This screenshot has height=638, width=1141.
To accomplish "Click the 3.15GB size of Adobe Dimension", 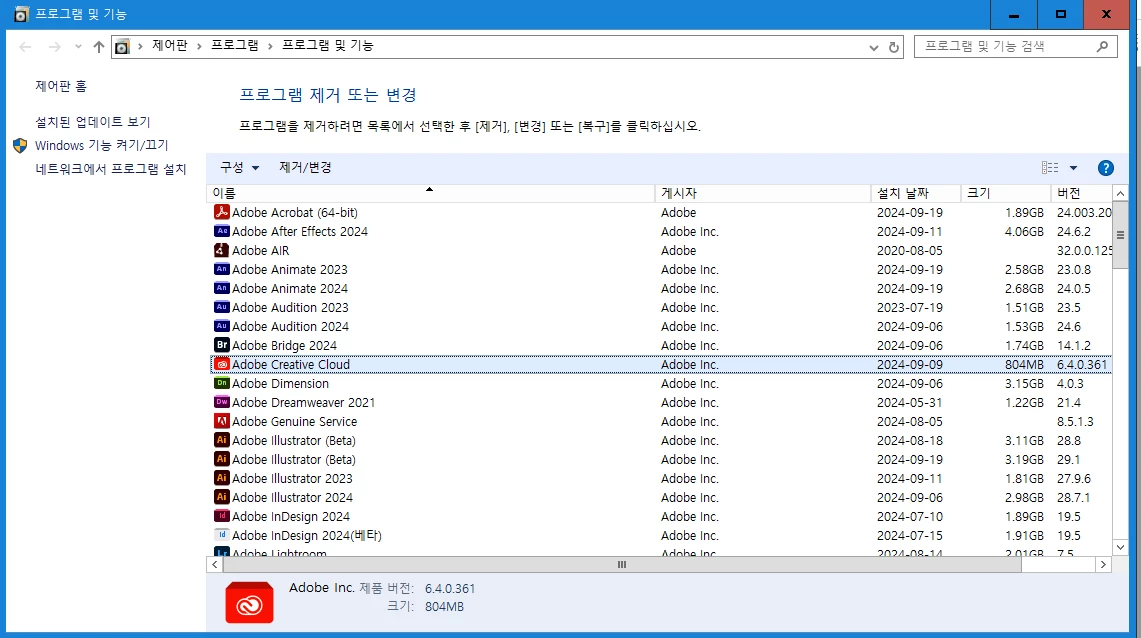I will [1024, 383].
